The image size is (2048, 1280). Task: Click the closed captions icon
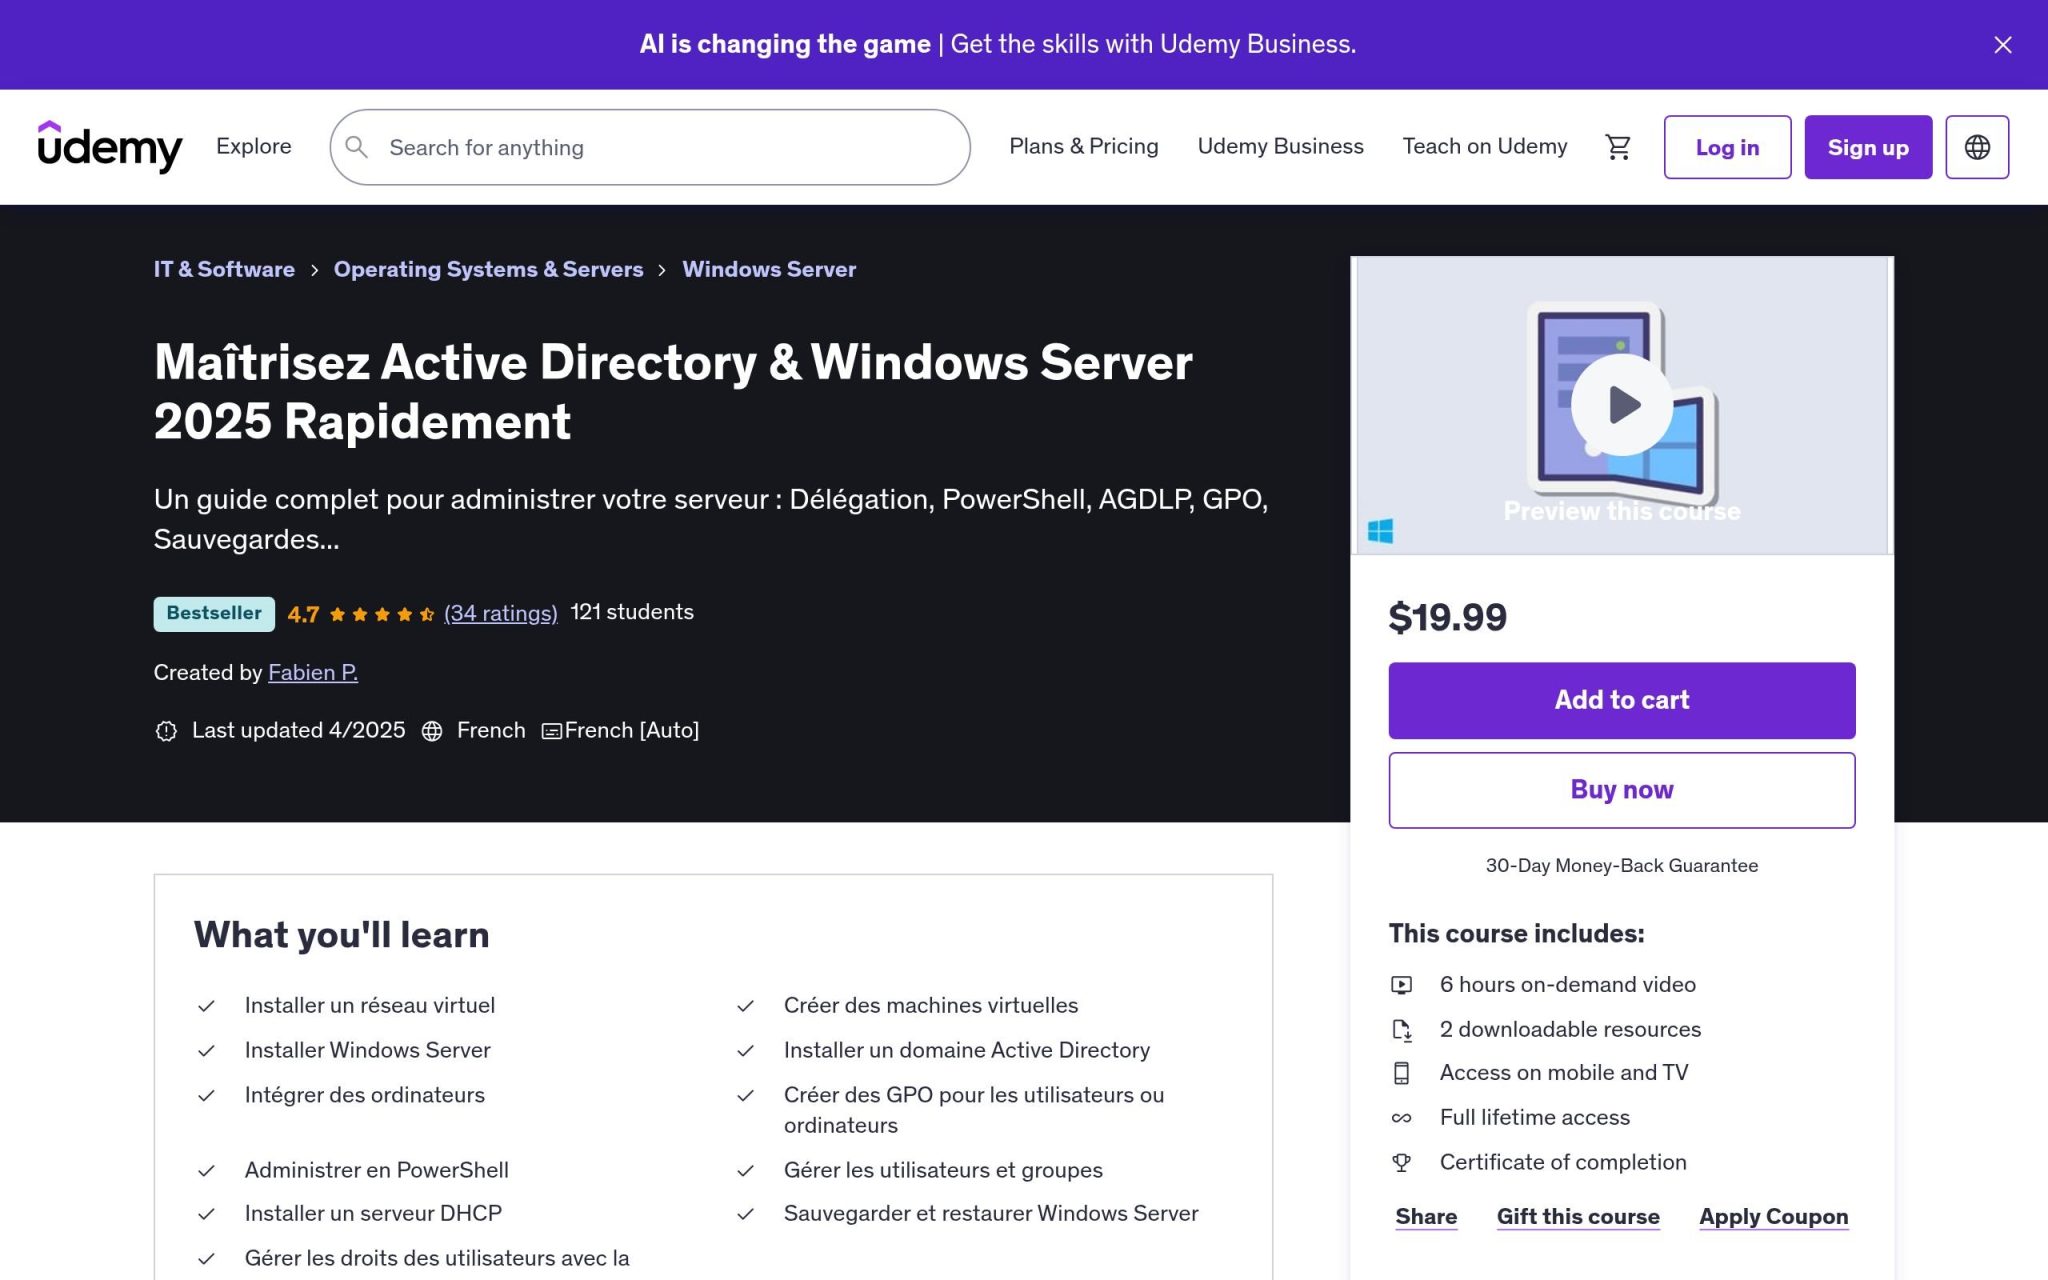coord(551,731)
